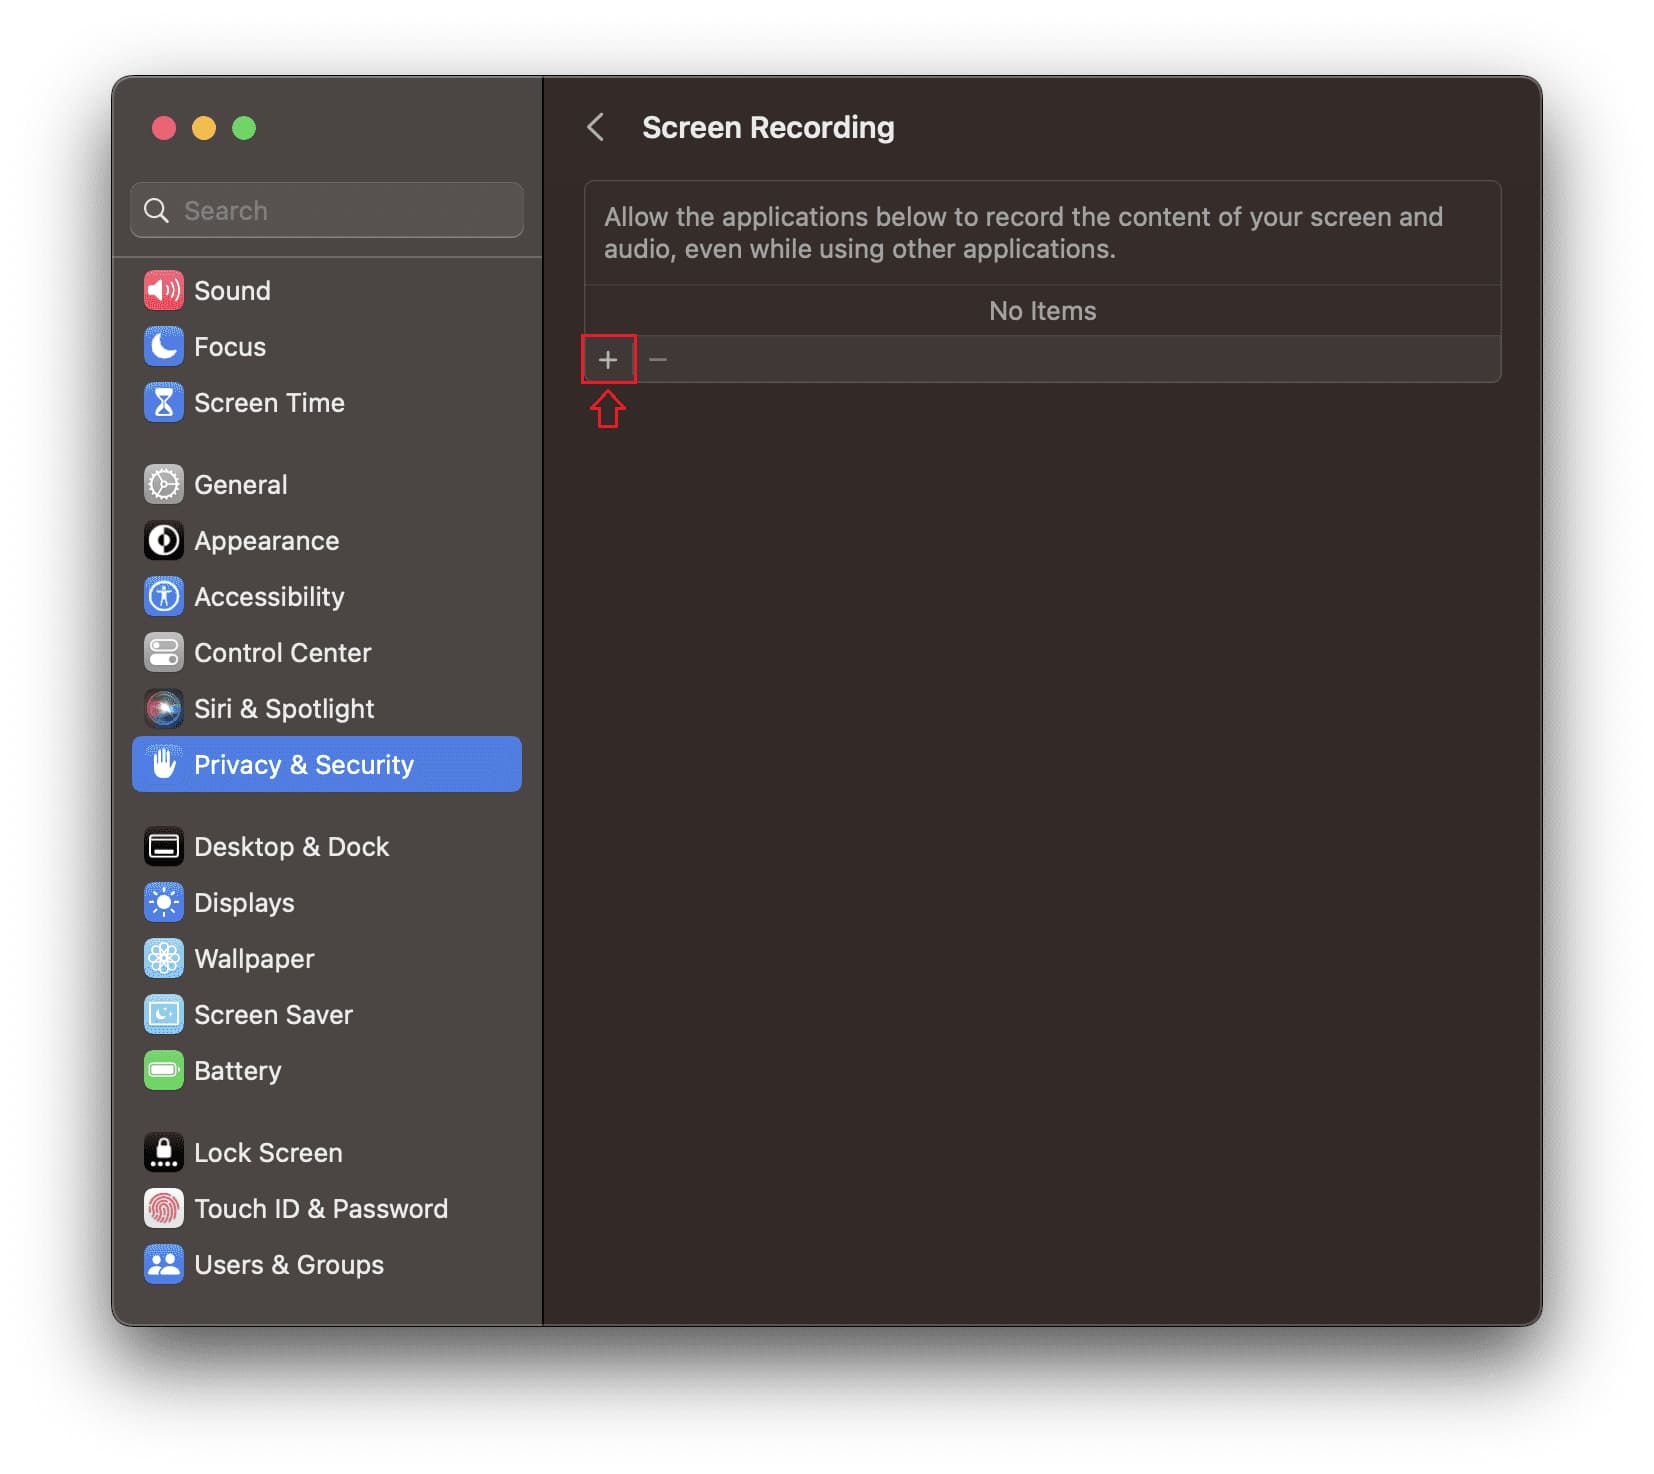1654x1474 pixels.
Task: Click the Siri & Spotlight orb icon
Action: 163,708
